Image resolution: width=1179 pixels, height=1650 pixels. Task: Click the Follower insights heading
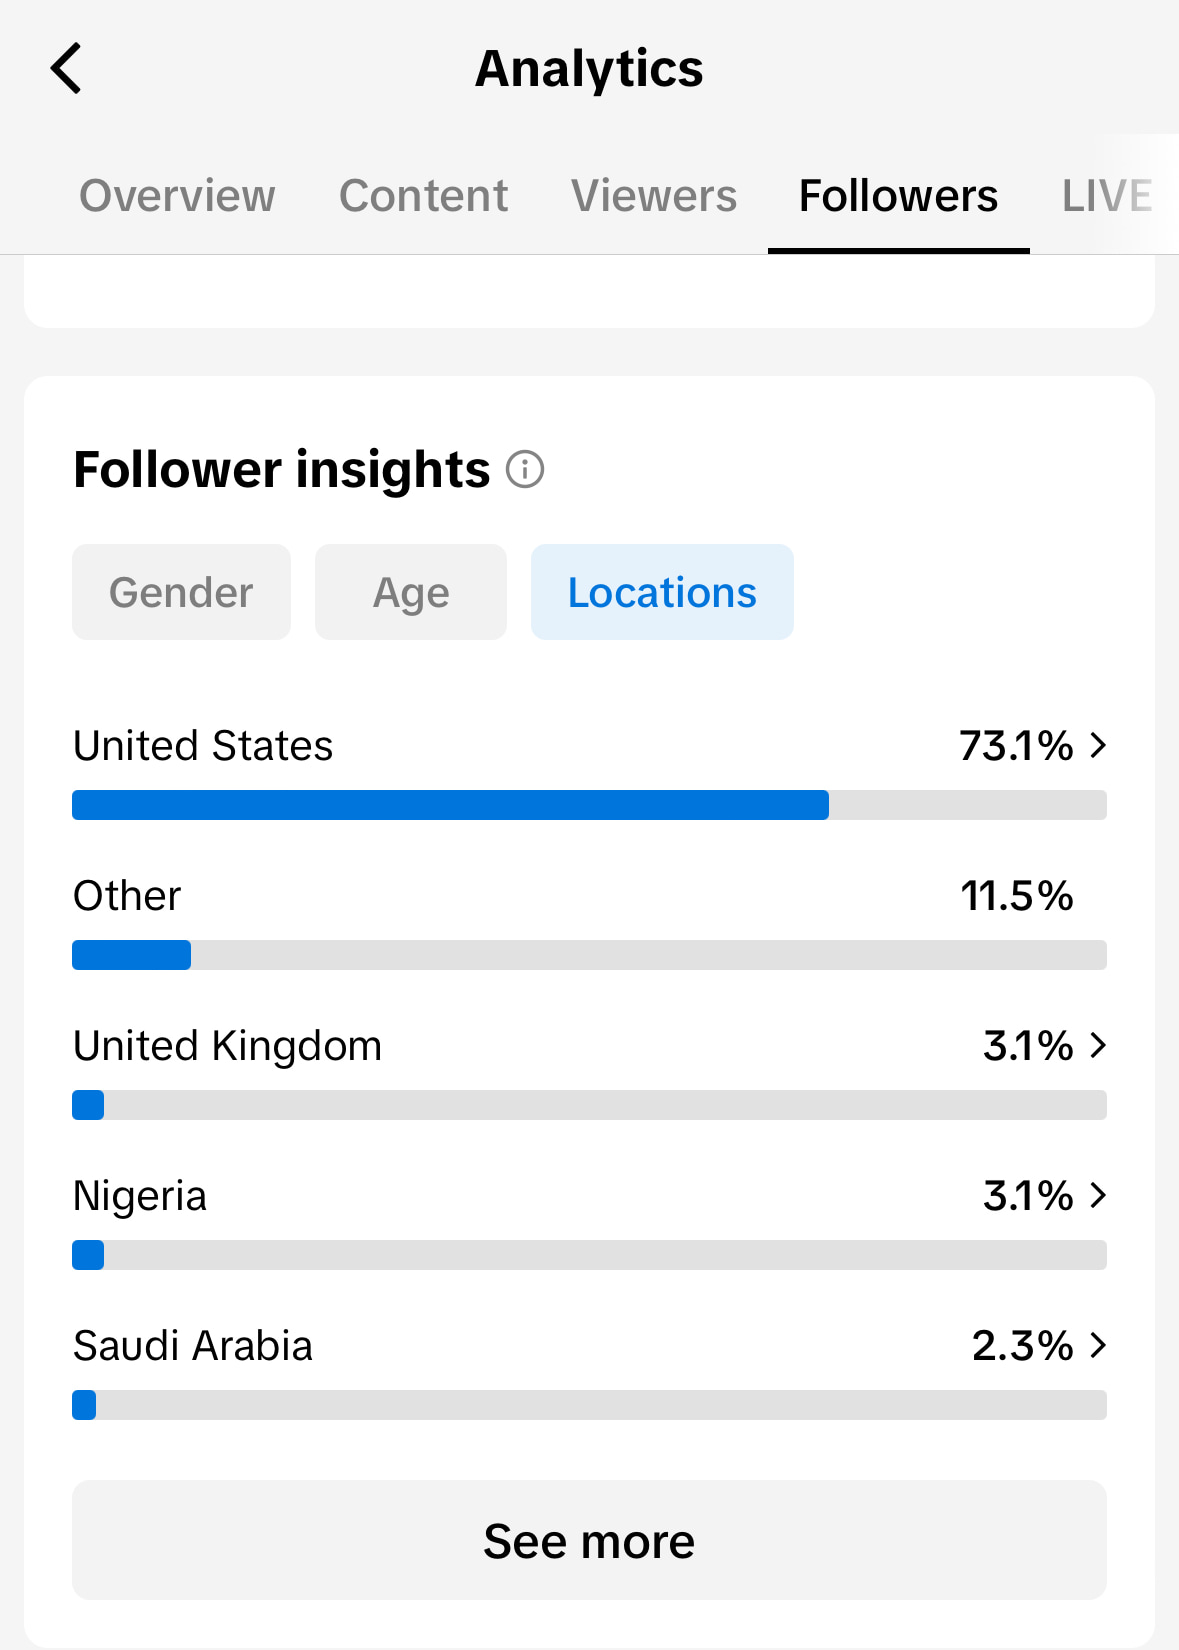281,469
